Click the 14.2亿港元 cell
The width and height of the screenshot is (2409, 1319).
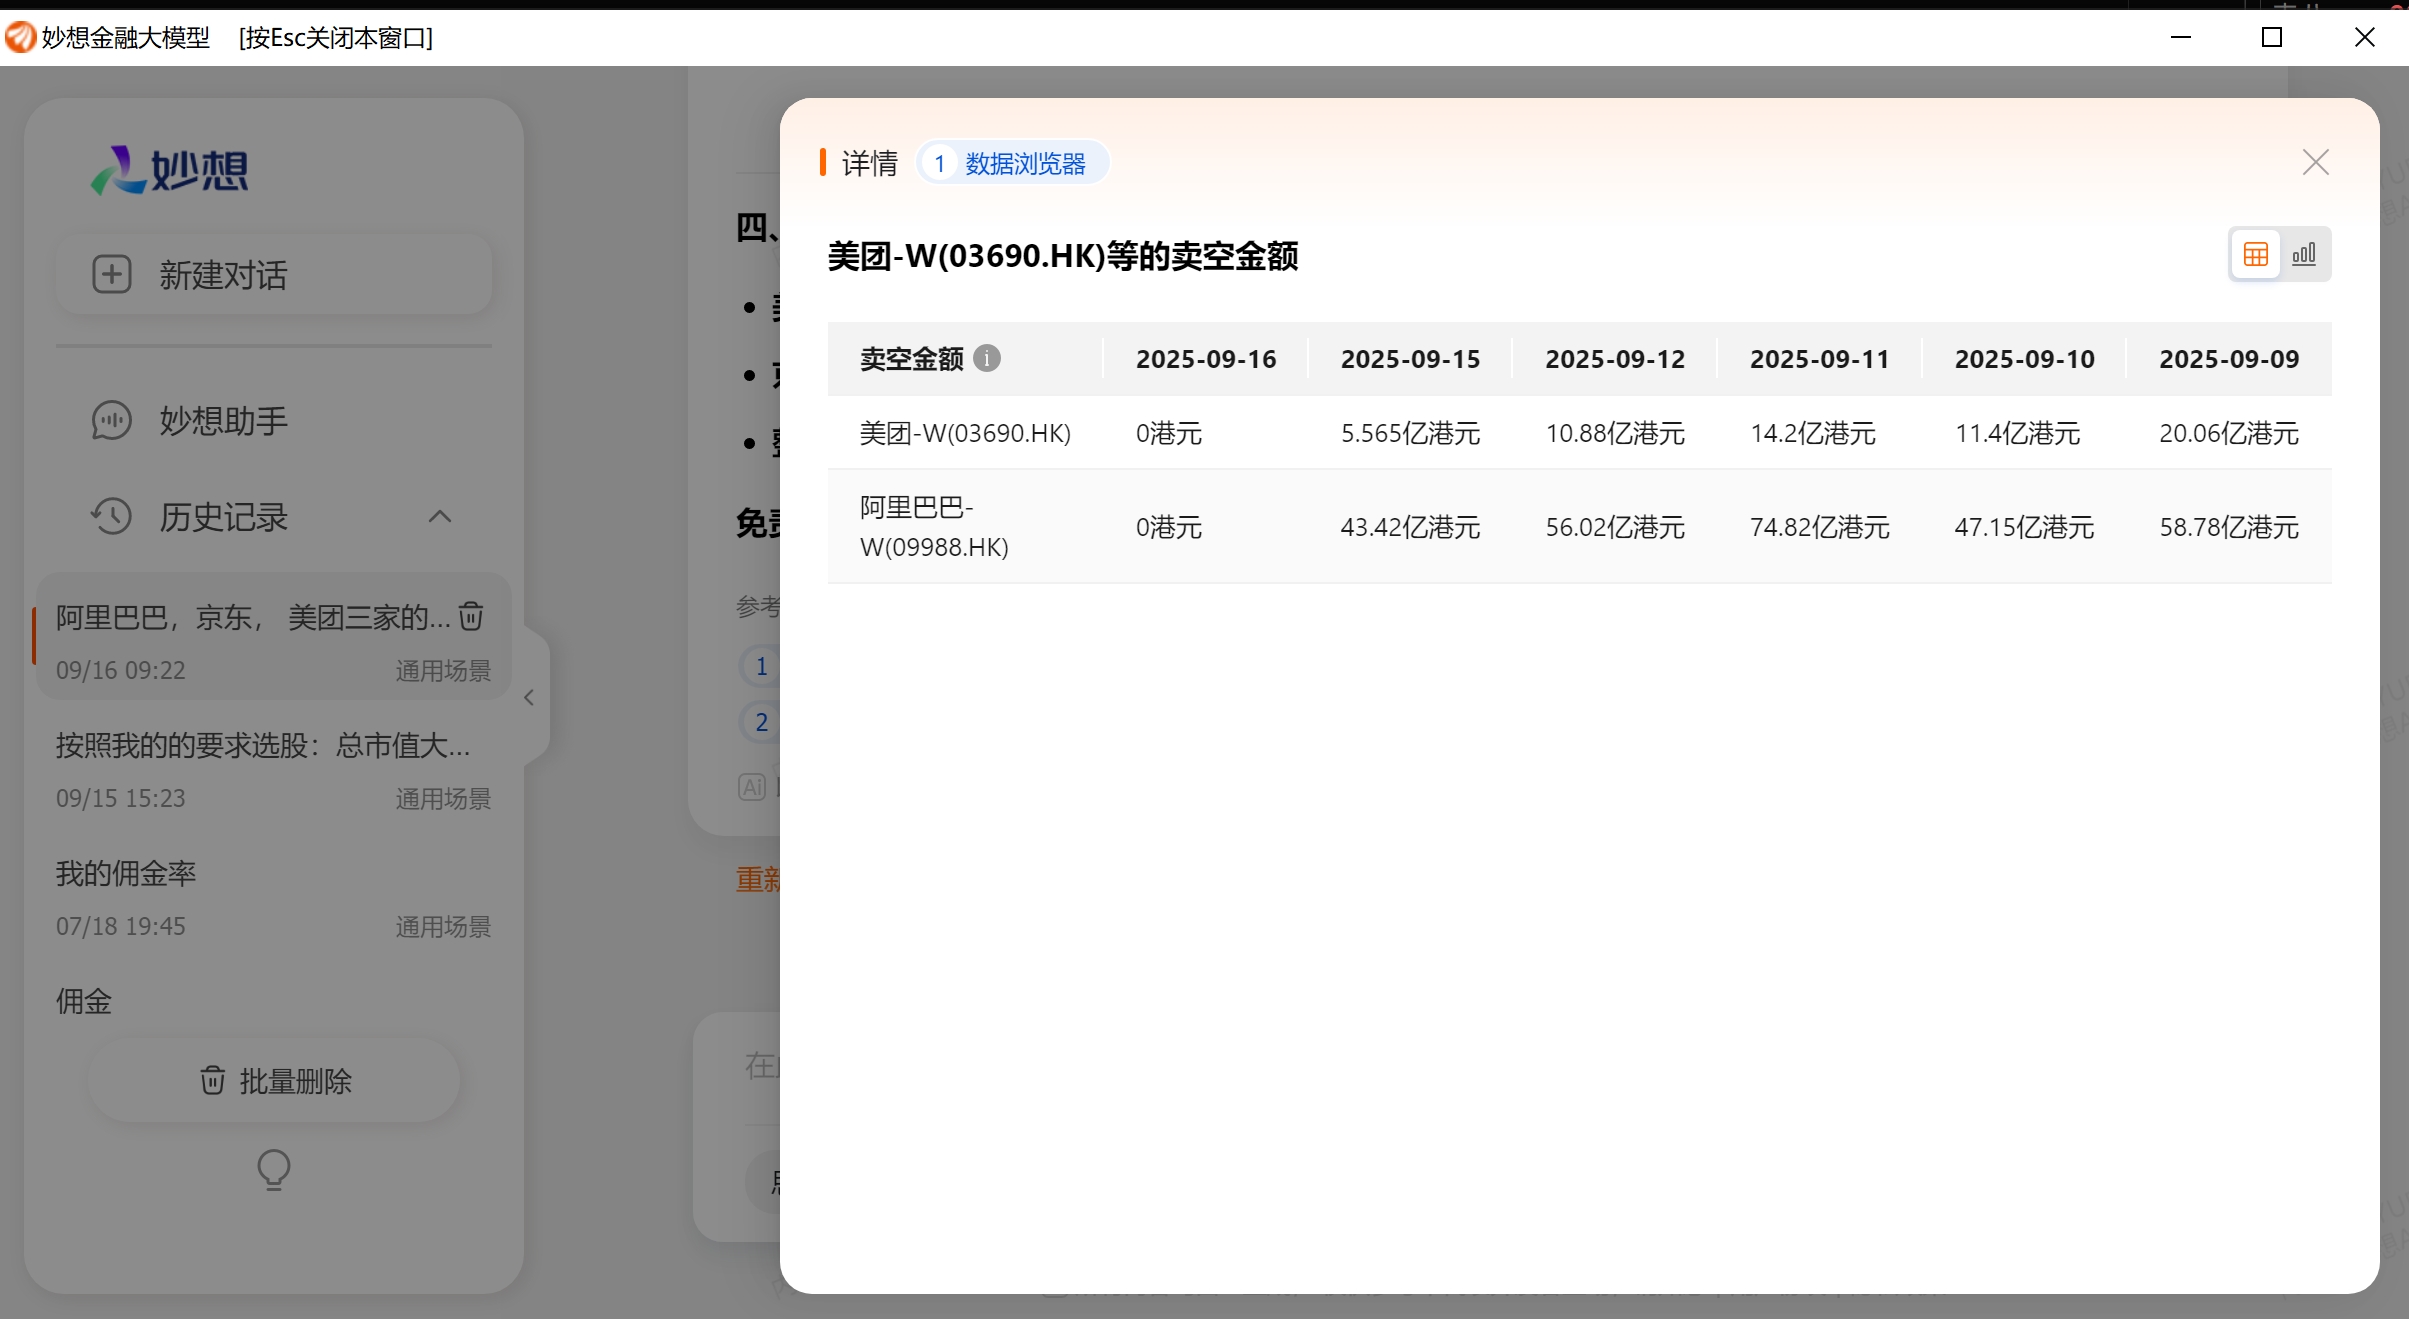[1813, 433]
